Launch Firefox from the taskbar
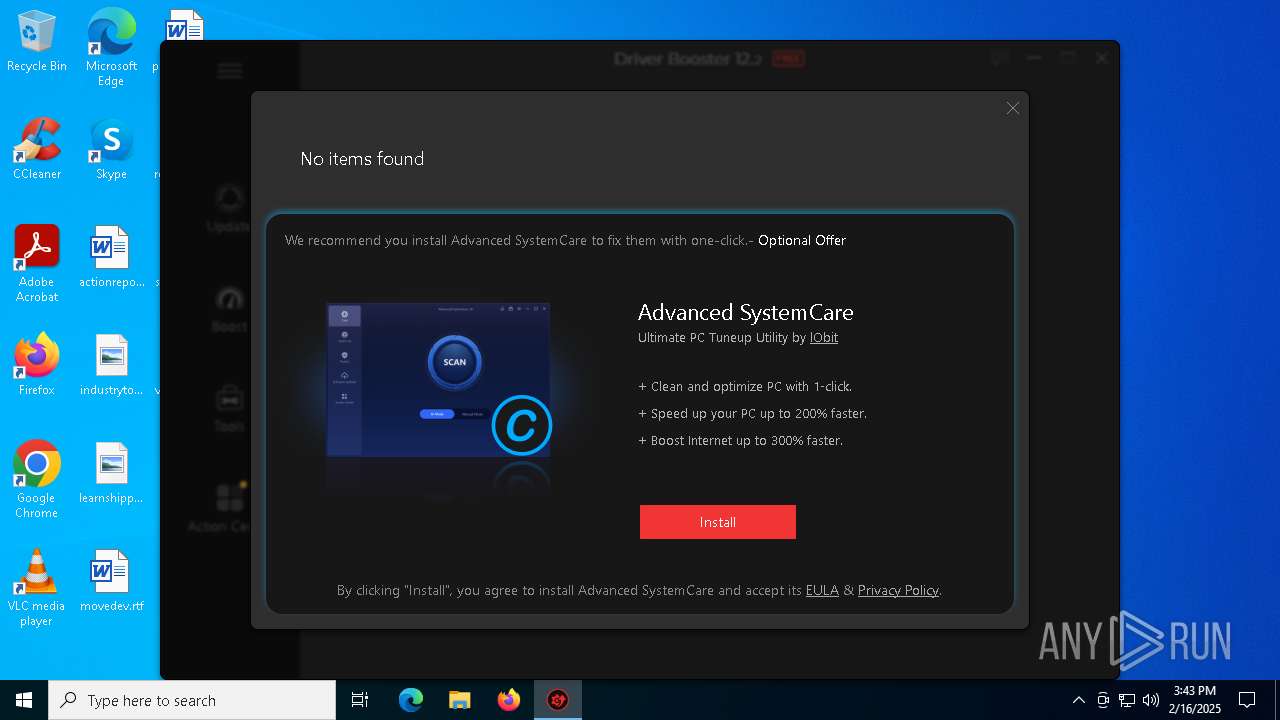This screenshot has width=1280, height=720. coord(509,700)
